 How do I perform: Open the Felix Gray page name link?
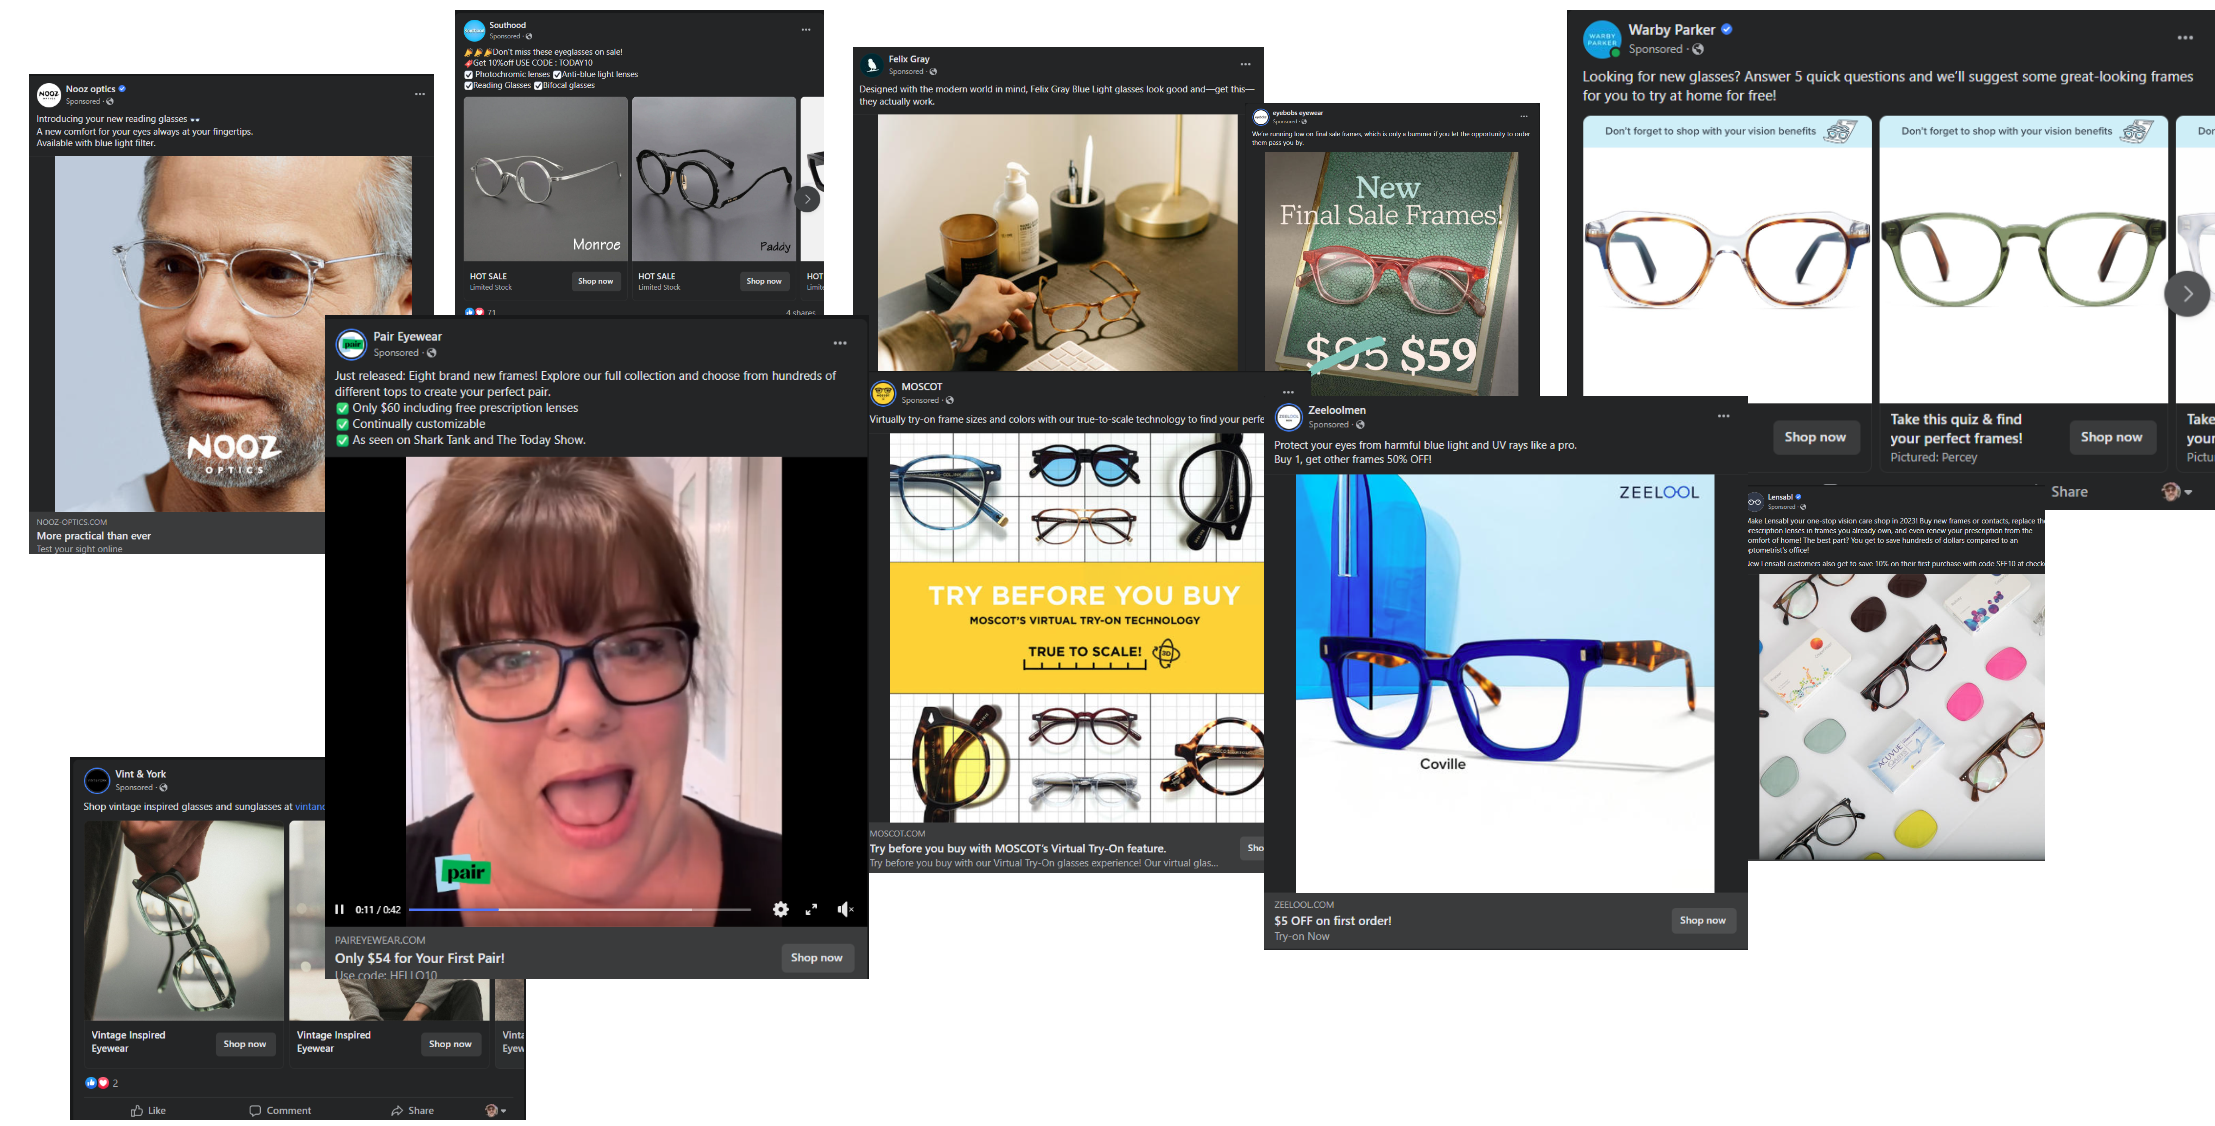[908, 59]
